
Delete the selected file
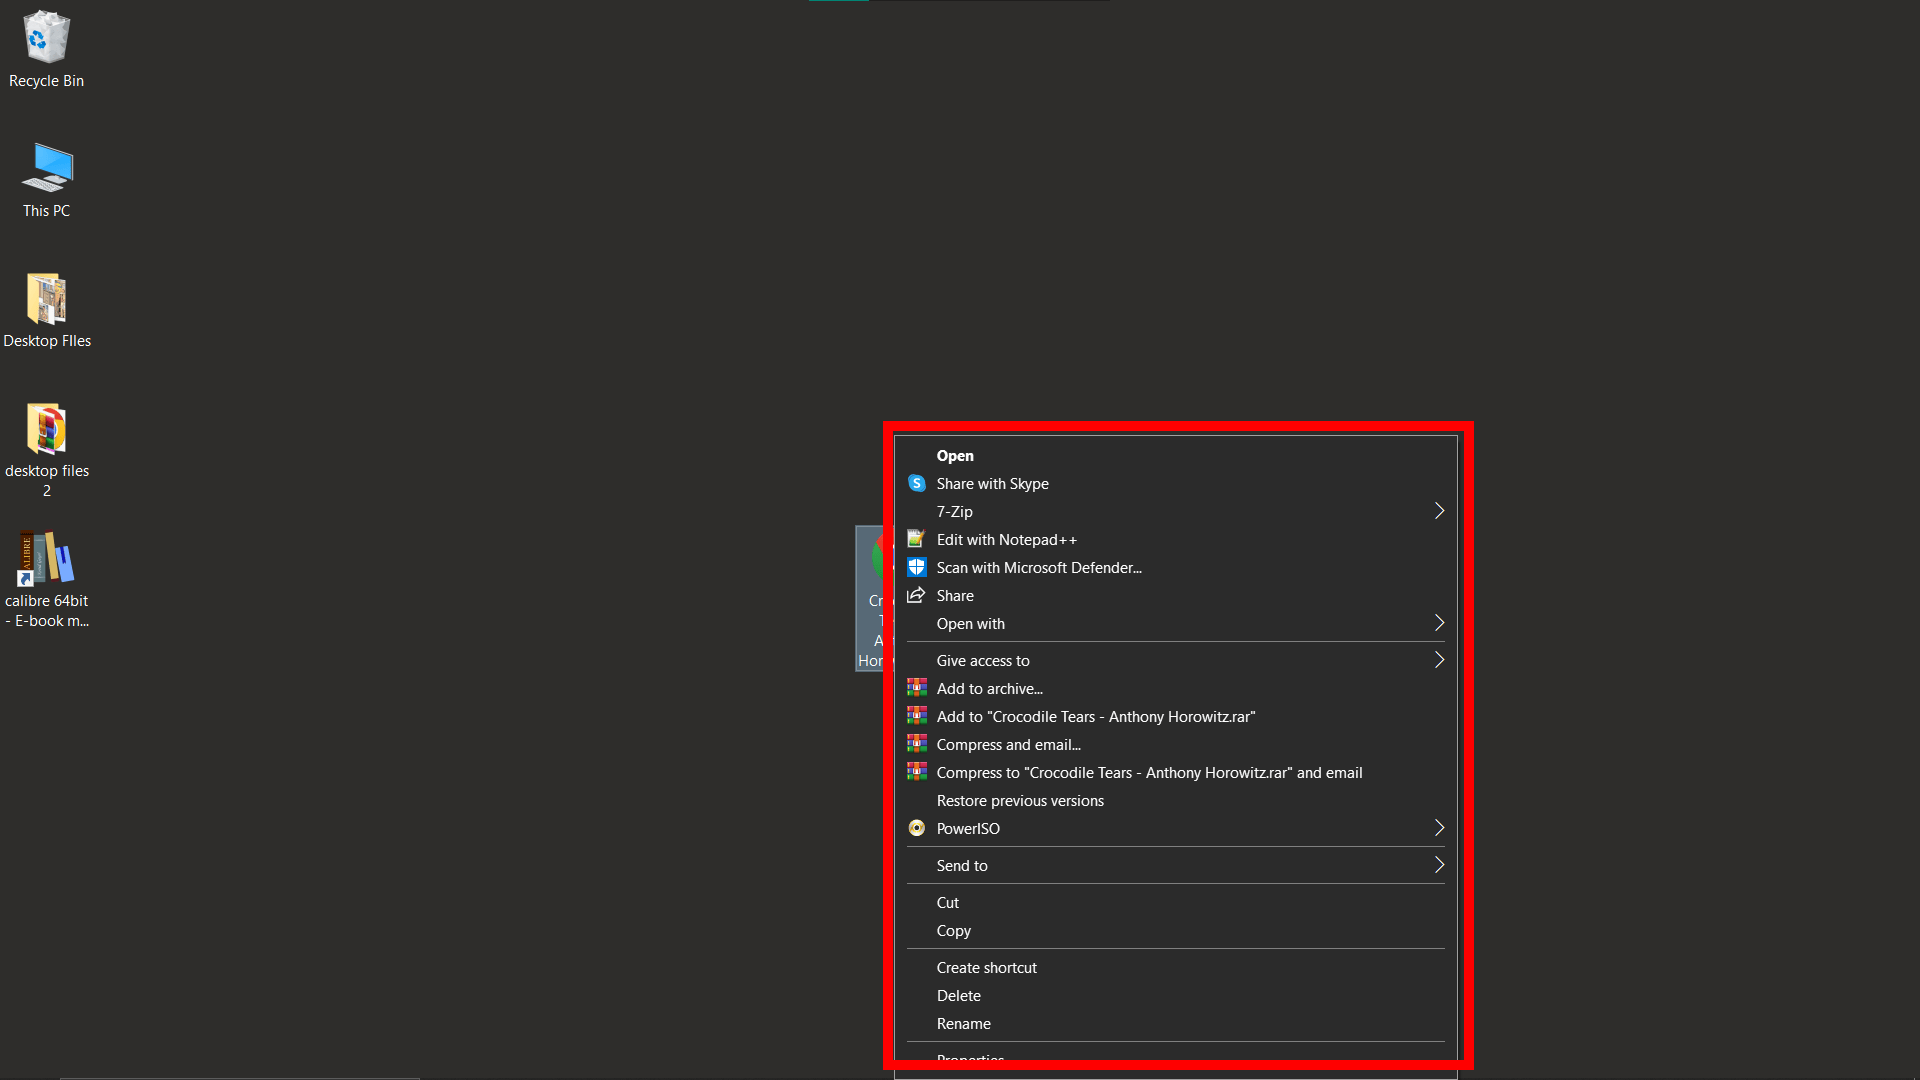(x=958, y=995)
